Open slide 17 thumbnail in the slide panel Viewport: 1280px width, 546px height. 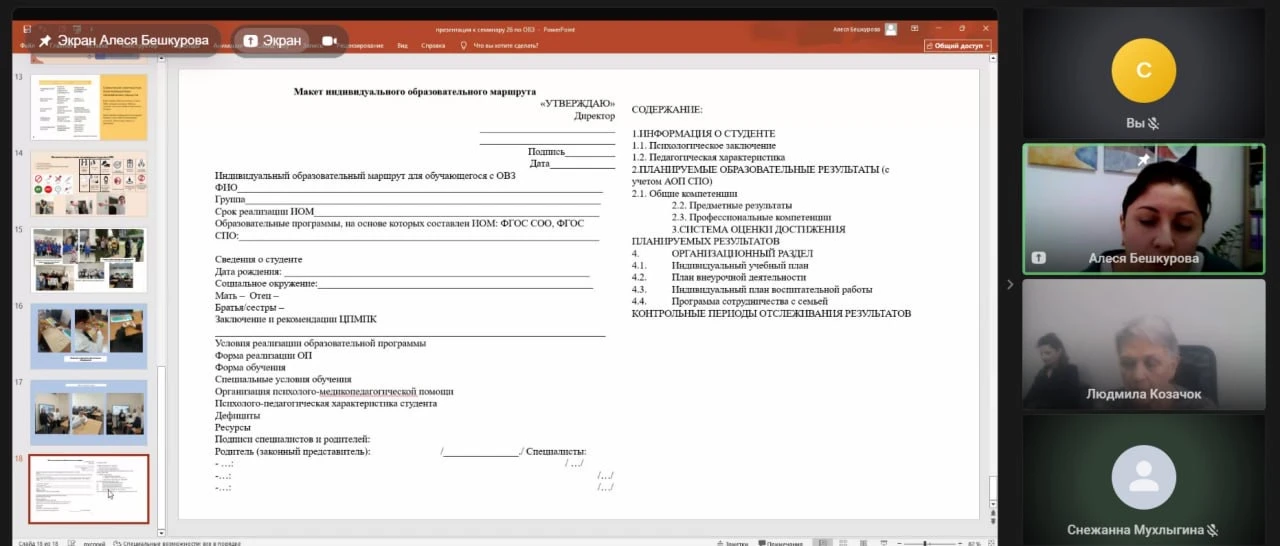pyautogui.click(x=88, y=412)
